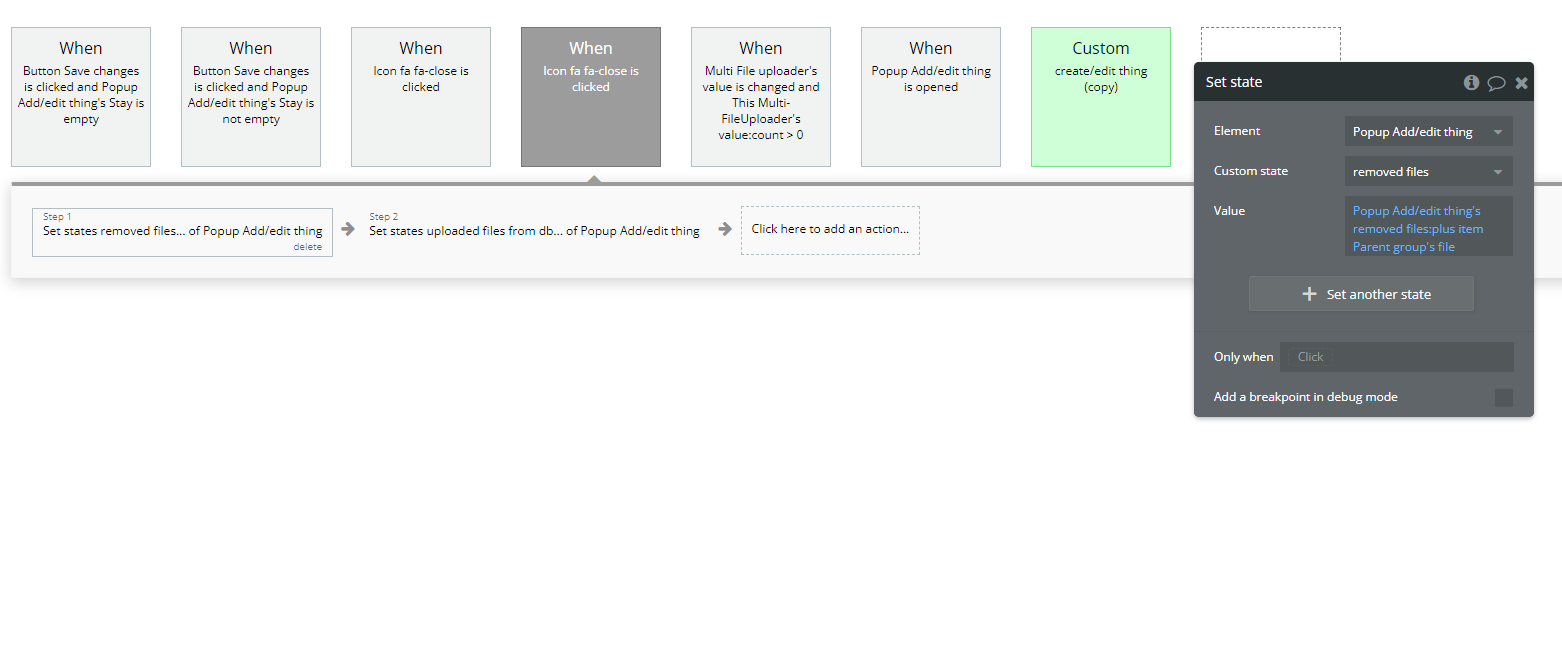Select the Custom create/edit thing (copy) event
The height and width of the screenshot is (648, 1562).
[1101, 97]
